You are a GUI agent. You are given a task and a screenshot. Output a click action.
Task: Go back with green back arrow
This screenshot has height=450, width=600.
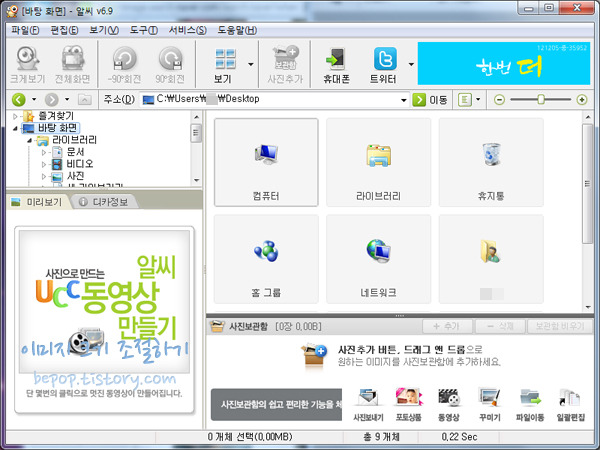18,100
